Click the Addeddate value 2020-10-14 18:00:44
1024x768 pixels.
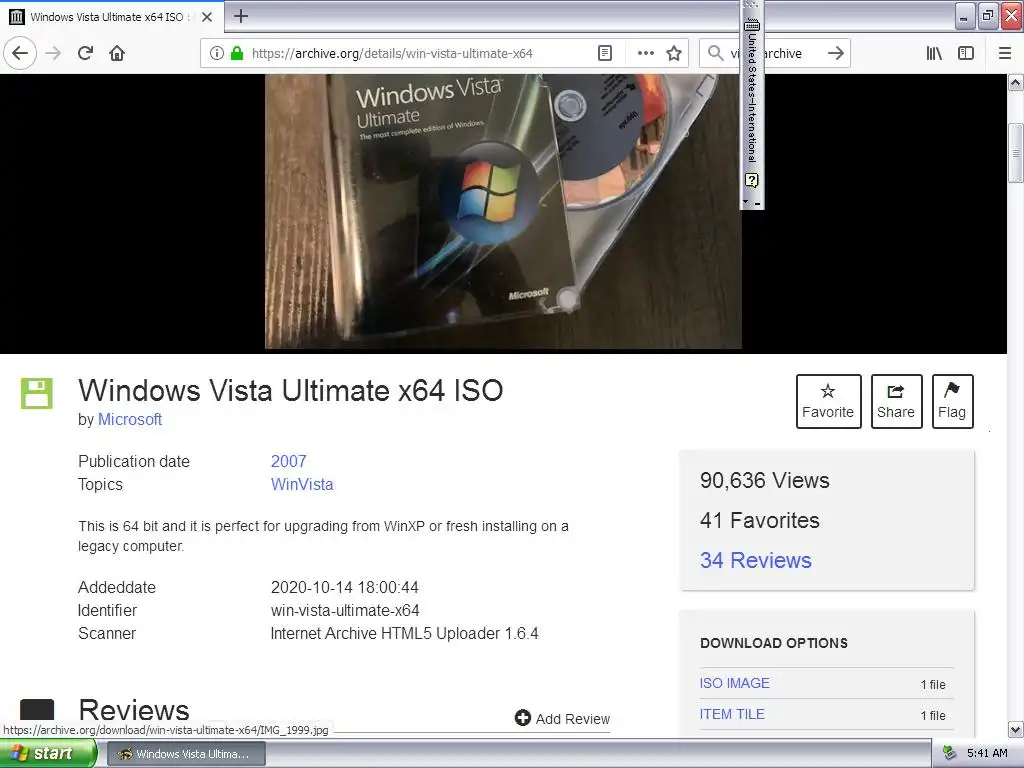click(x=345, y=587)
